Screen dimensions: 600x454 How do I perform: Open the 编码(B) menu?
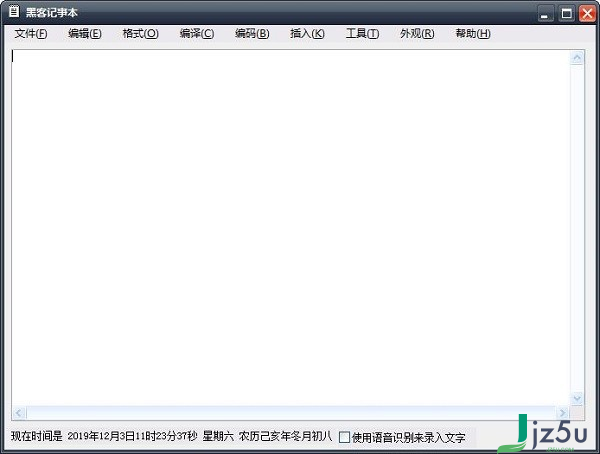[x=252, y=34]
